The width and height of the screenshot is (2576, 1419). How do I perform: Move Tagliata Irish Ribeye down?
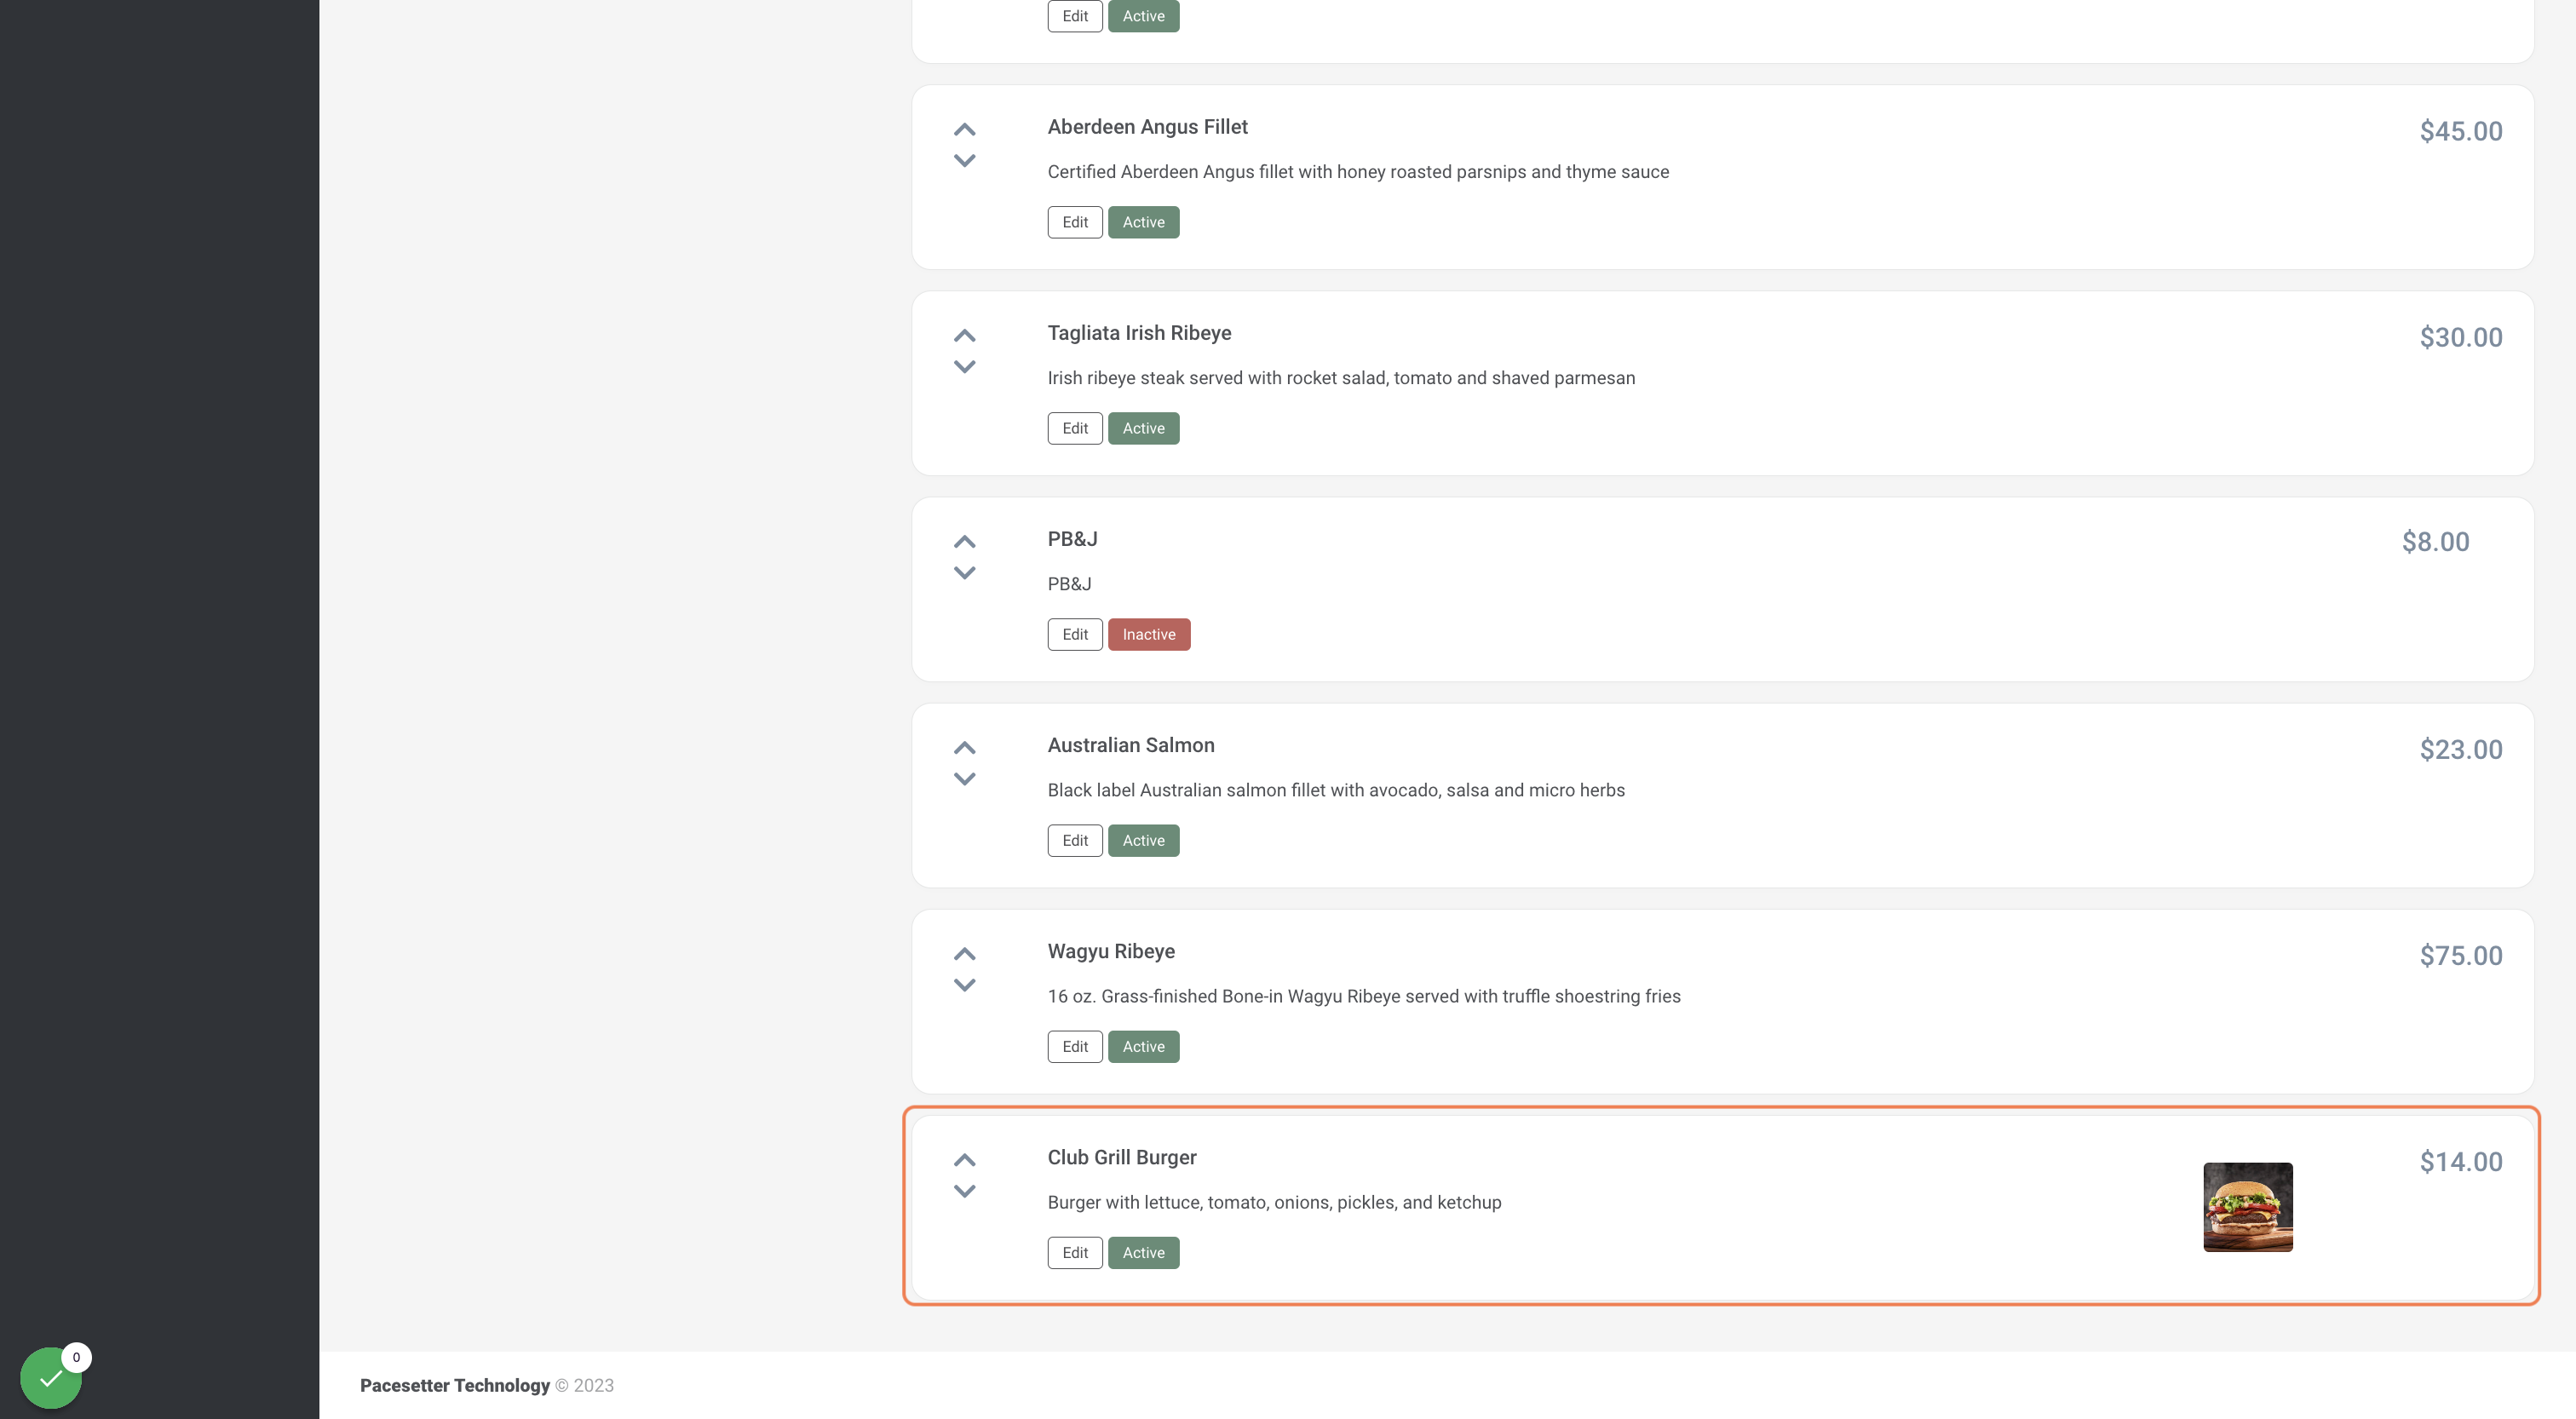click(964, 366)
